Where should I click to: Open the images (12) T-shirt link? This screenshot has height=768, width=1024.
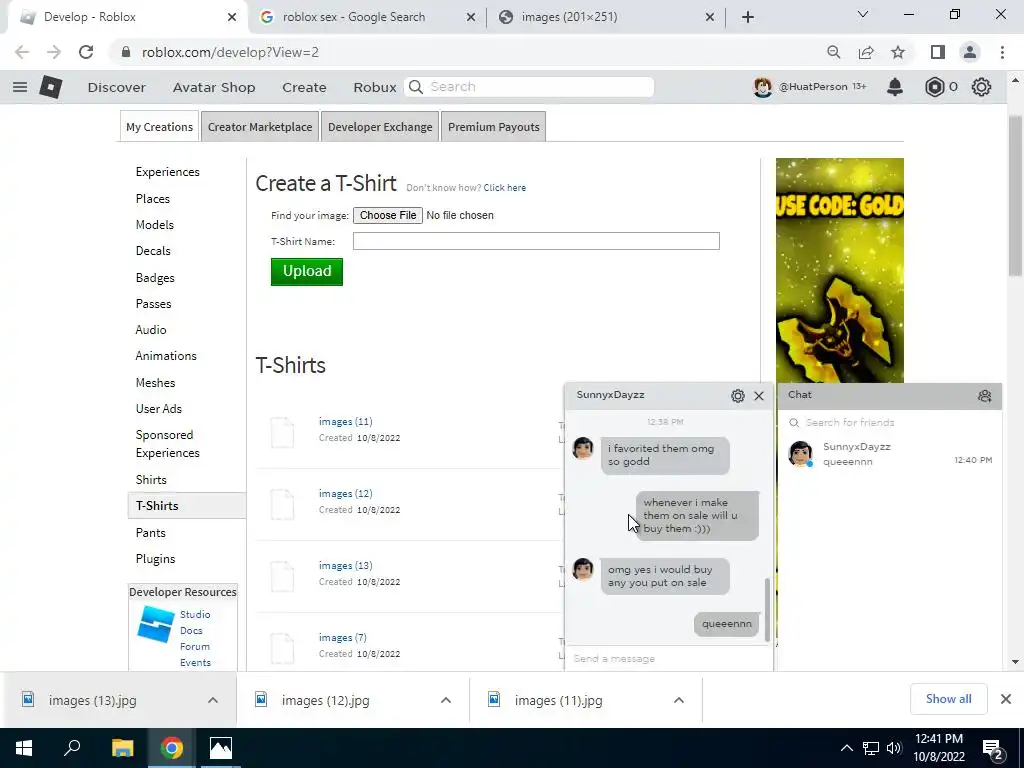point(345,494)
